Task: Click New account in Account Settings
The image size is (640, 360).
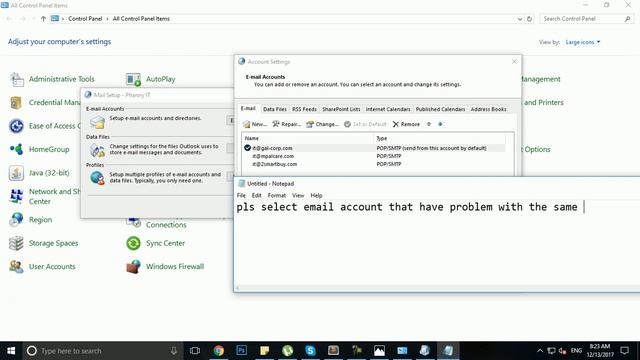Action: pos(255,124)
